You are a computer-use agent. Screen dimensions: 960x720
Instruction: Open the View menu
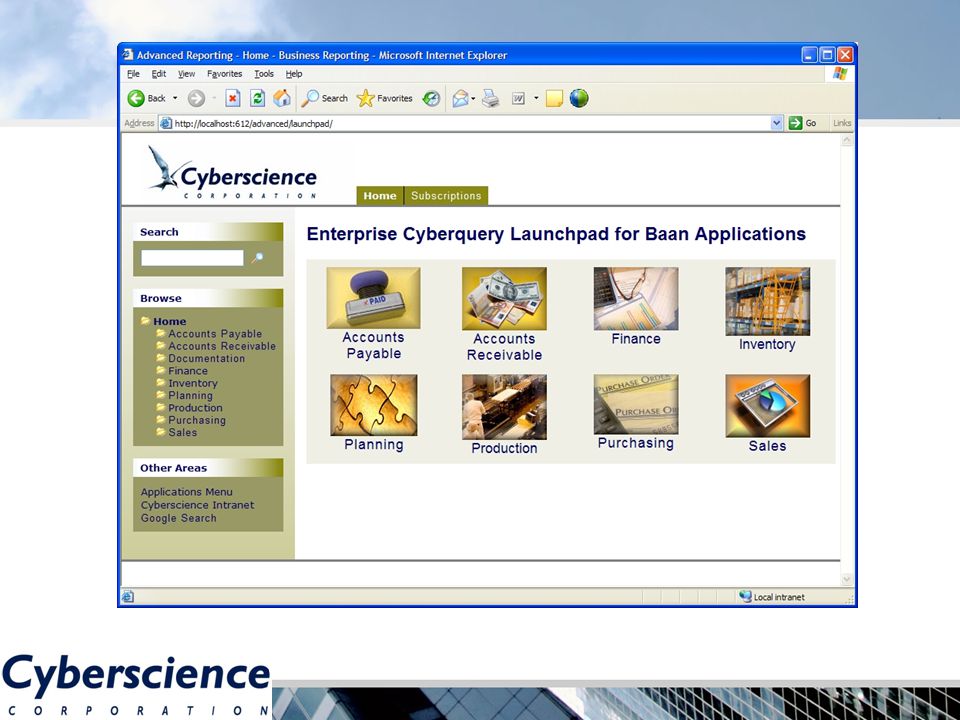[186, 73]
